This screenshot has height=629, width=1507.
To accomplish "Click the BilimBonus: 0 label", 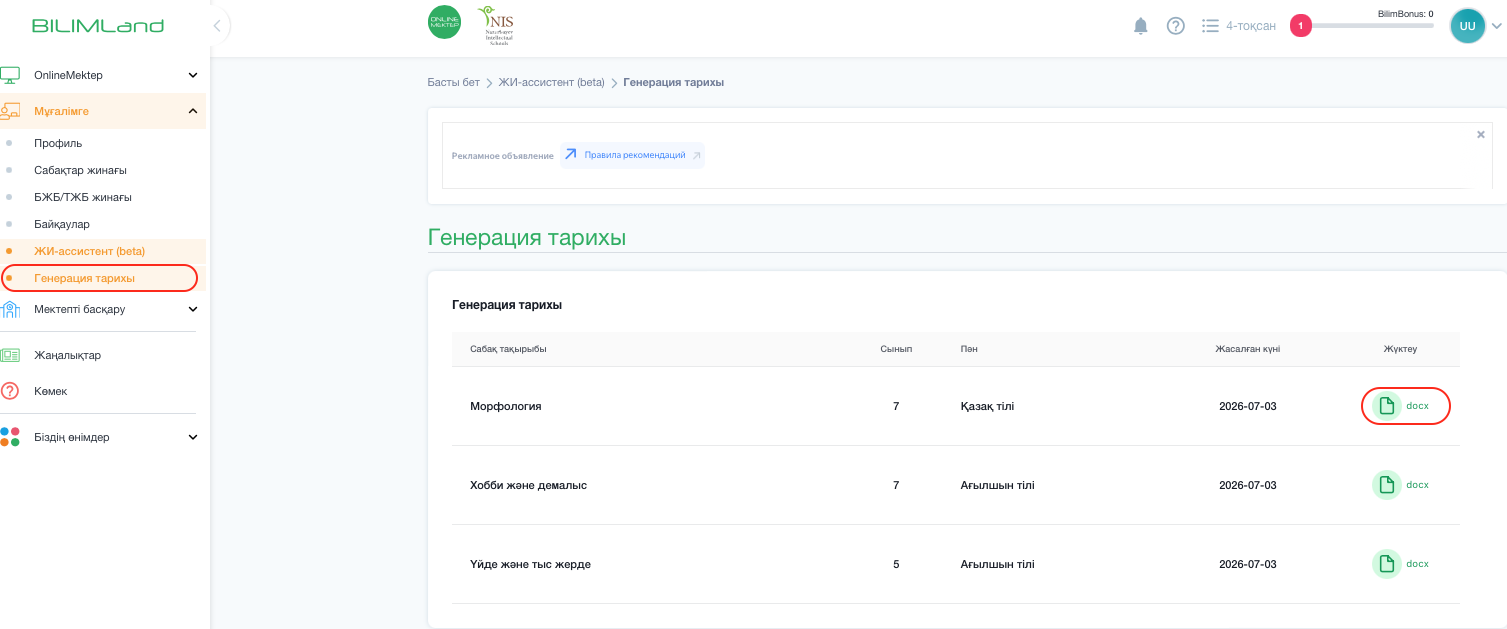I will pyautogui.click(x=1405, y=14).
